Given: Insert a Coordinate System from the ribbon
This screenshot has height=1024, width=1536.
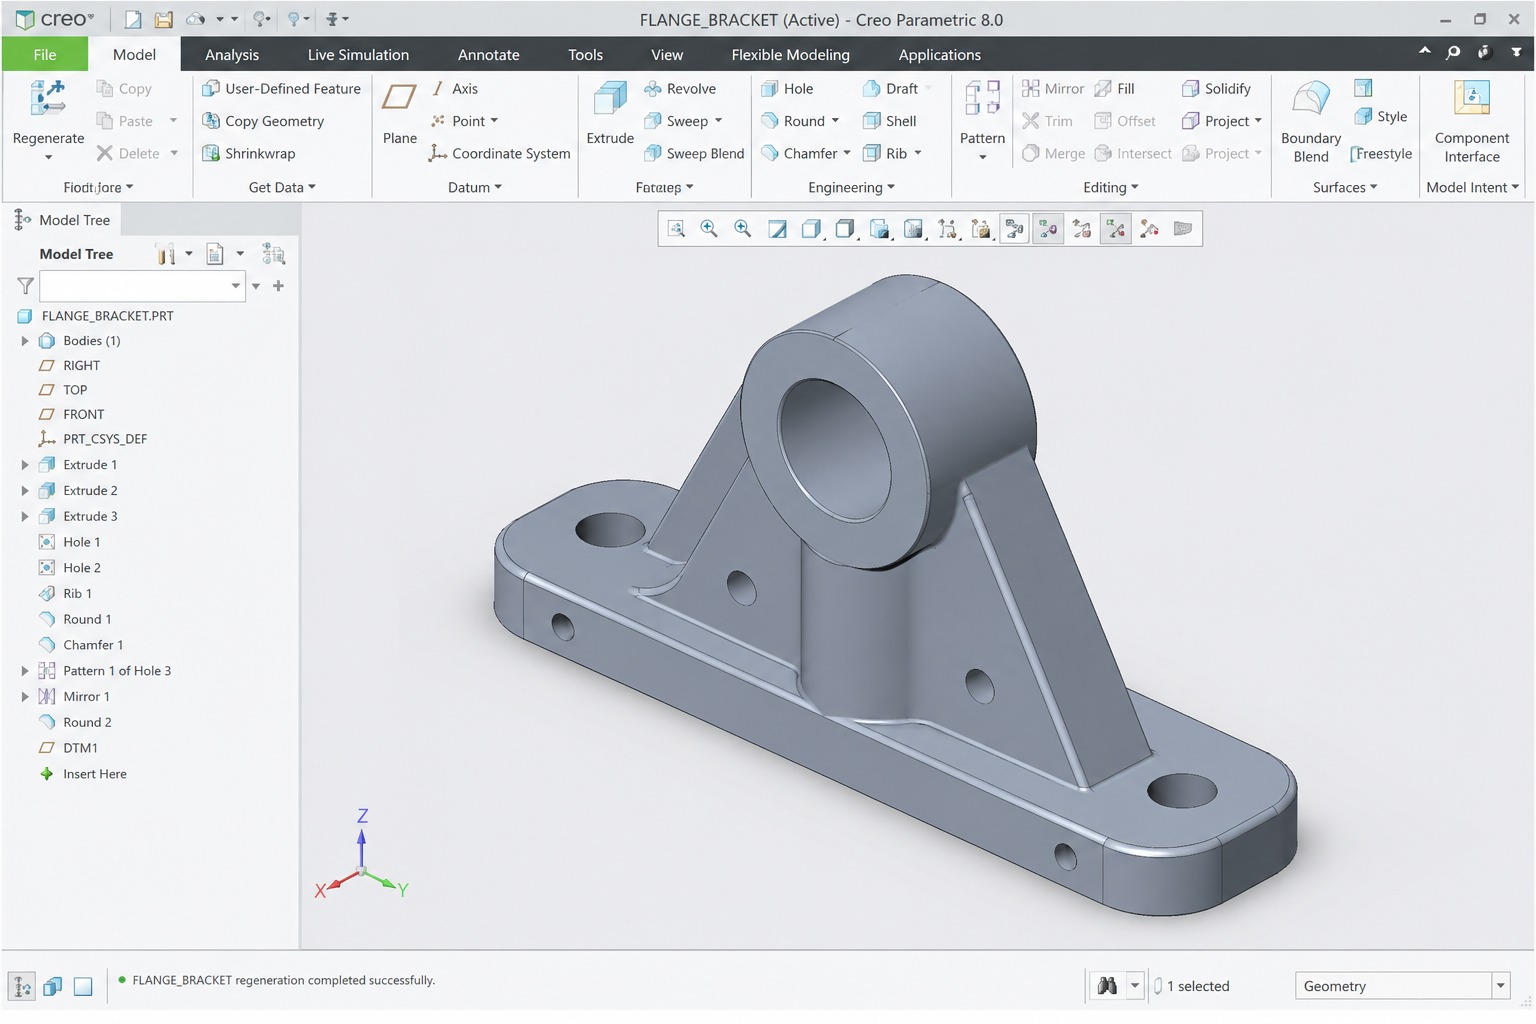Looking at the screenshot, I should click(499, 153).
